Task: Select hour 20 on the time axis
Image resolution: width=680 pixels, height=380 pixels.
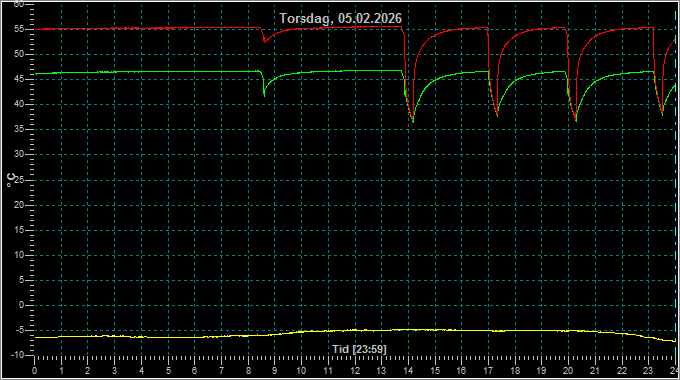Action: [x=568, y=371]
